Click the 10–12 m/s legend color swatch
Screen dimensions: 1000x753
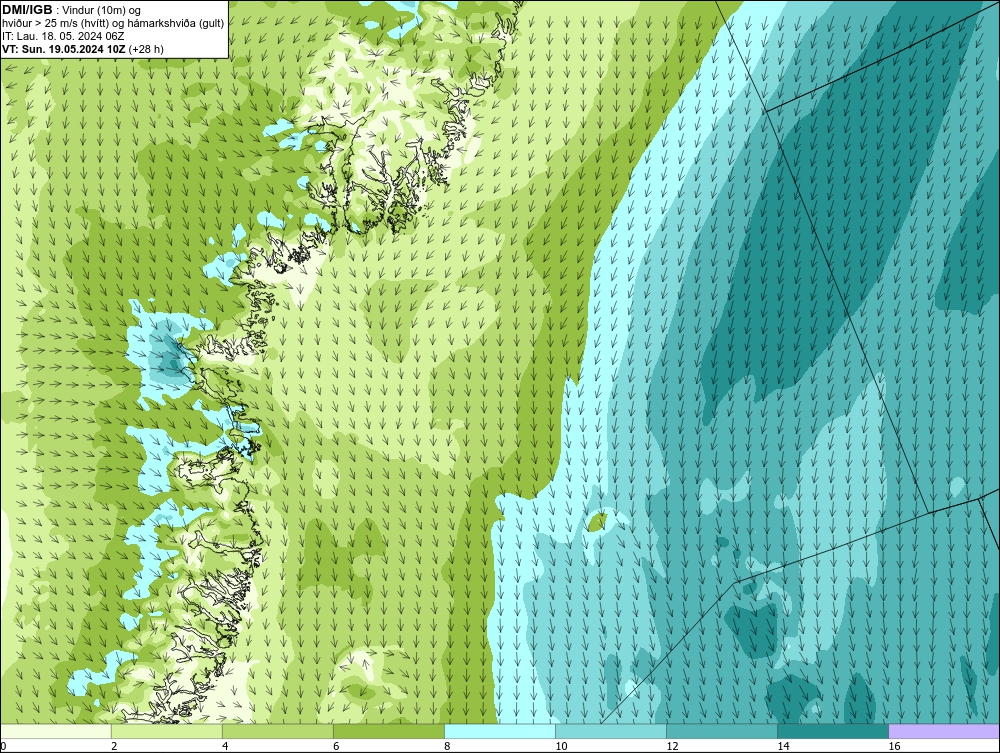click(610, 731)
